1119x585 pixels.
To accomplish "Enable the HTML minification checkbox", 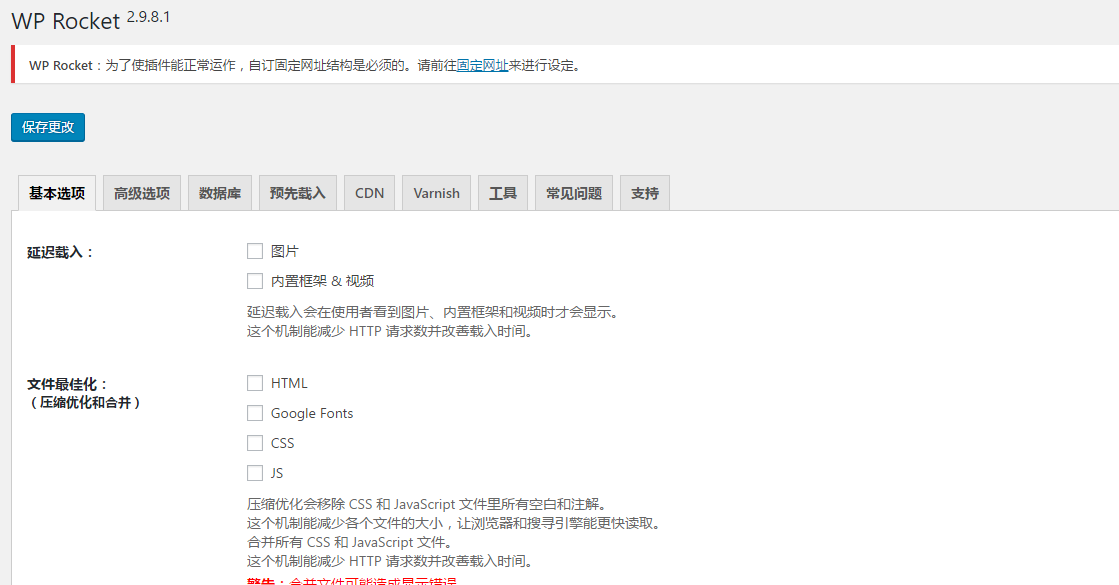I will pos(255,383).
